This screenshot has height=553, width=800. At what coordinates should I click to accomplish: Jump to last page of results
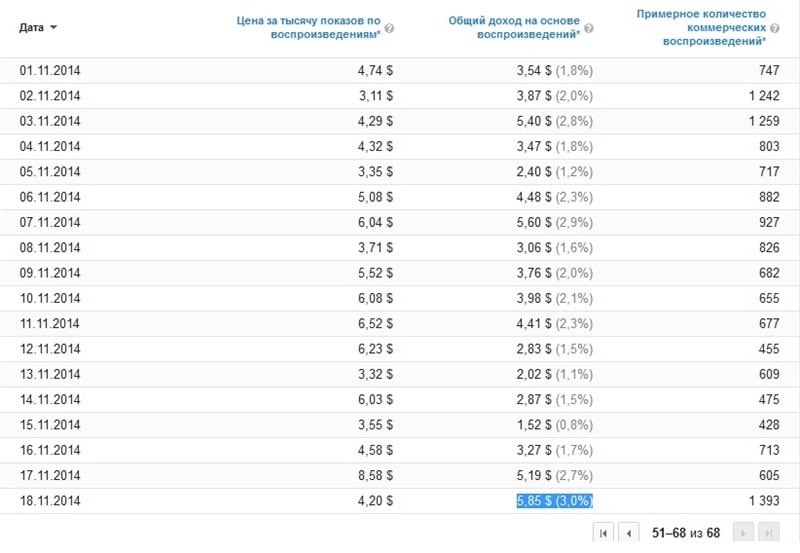768,533
